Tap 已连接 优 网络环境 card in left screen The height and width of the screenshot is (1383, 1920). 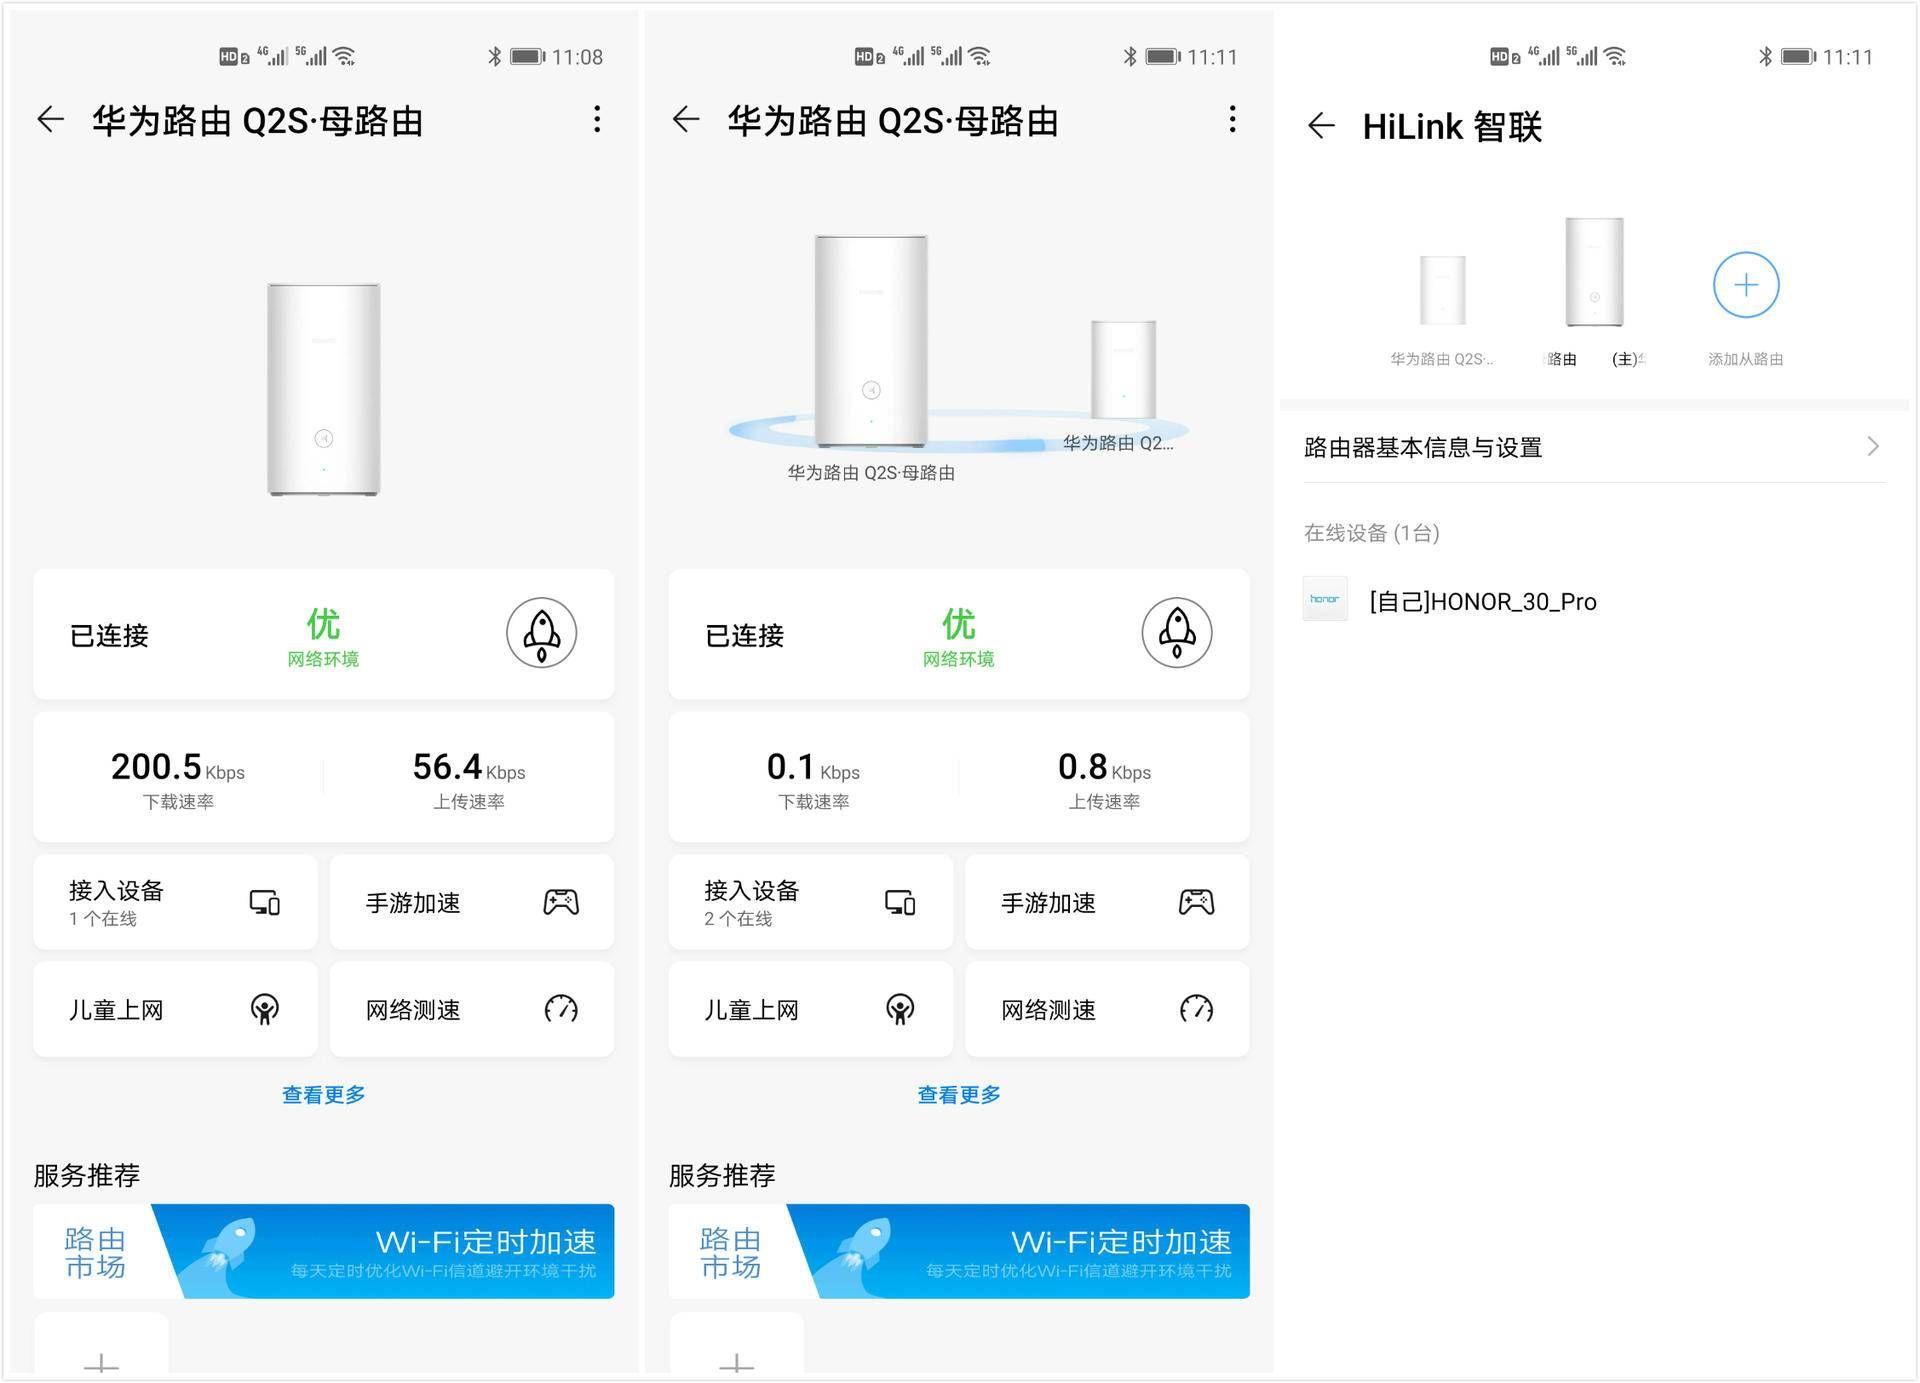[x=324, y=634]
